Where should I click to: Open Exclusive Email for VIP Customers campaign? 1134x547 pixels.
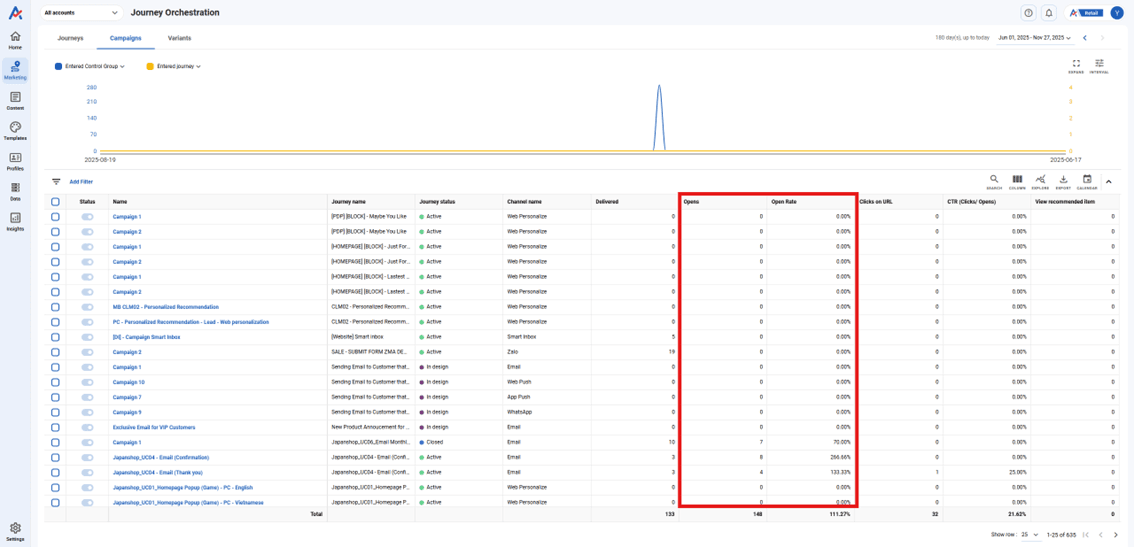click(153, 427)
